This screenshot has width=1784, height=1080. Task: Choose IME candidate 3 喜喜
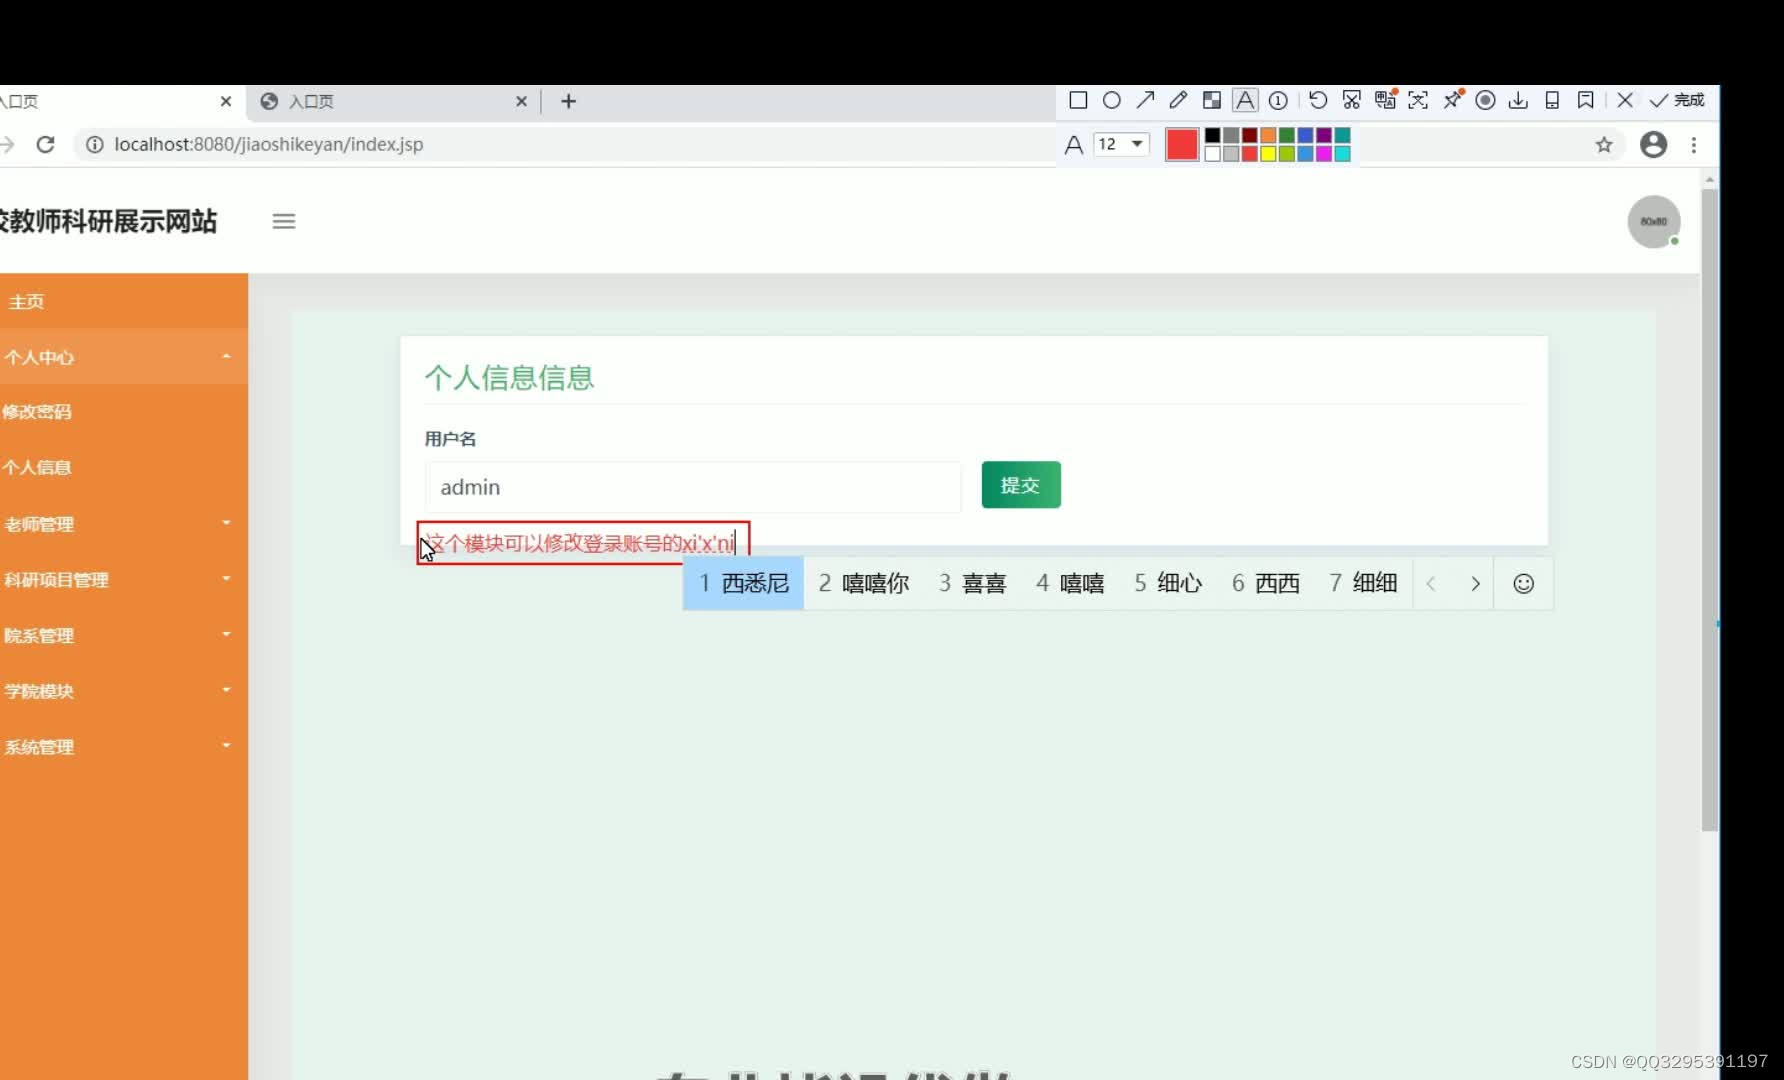(972, 583)
